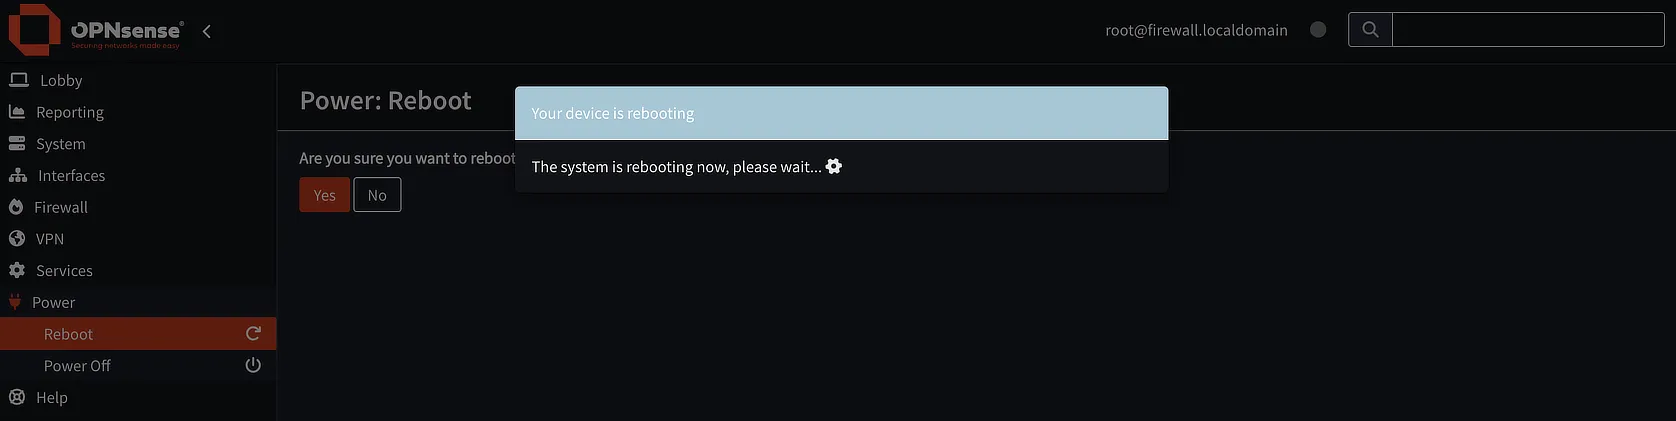This screenshot has height=421, width=1676.
Task: Collapse sidebar with the chevron arrow
Action: click(207, 31)
